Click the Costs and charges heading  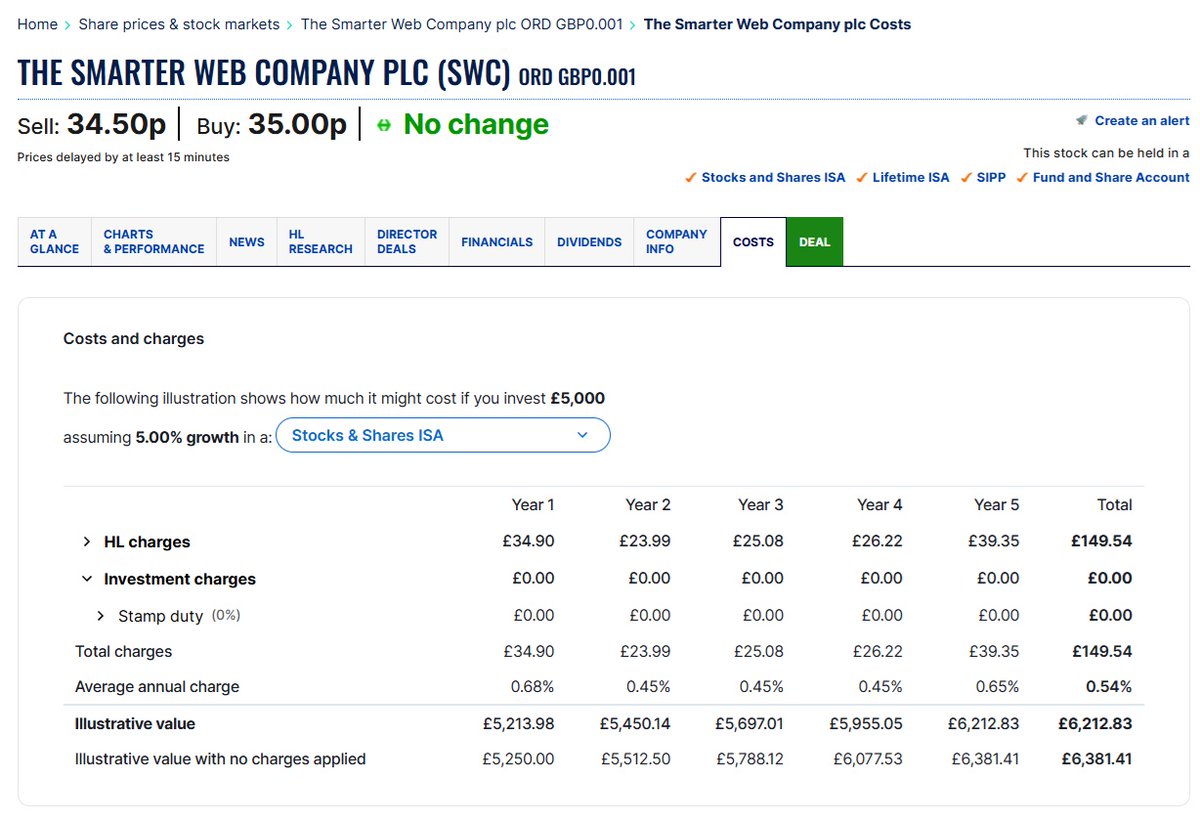(134, 339)
